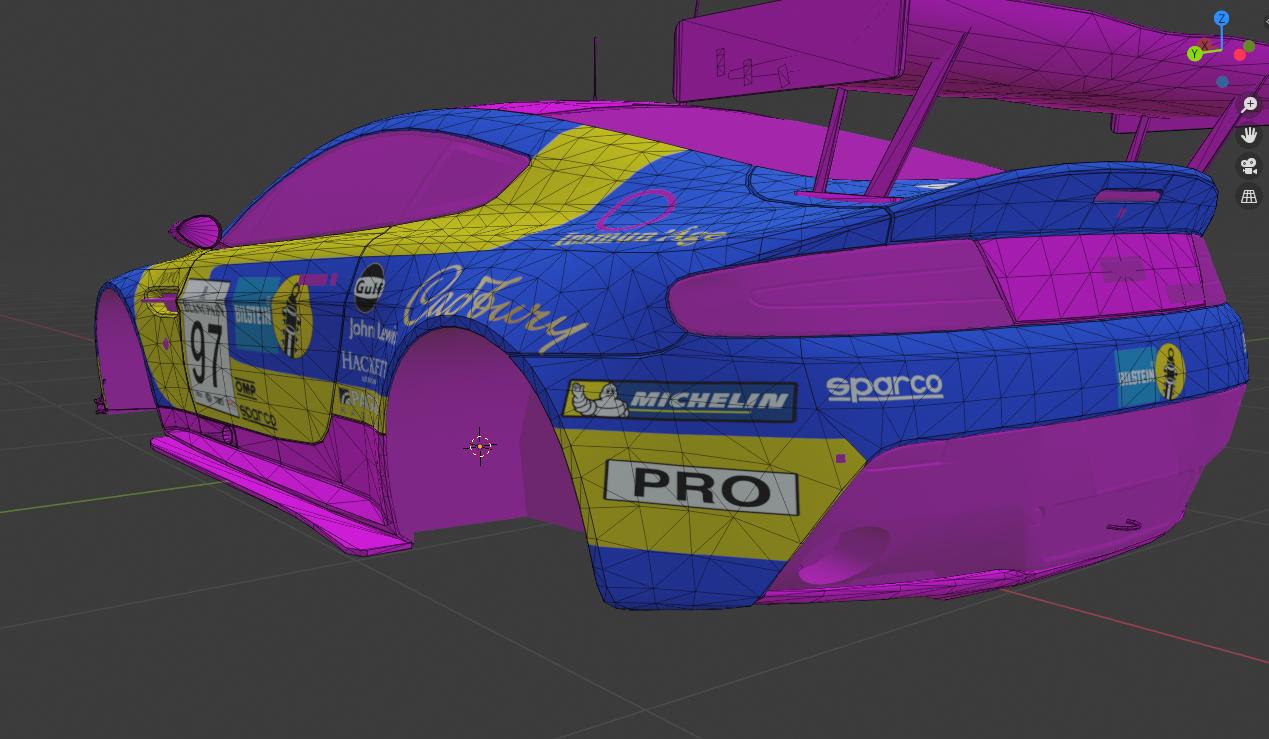Image resolution: width=1269 pixels, height=739 pixels.
Task: Snap view to the labeled X axis
Action: 1205,44
